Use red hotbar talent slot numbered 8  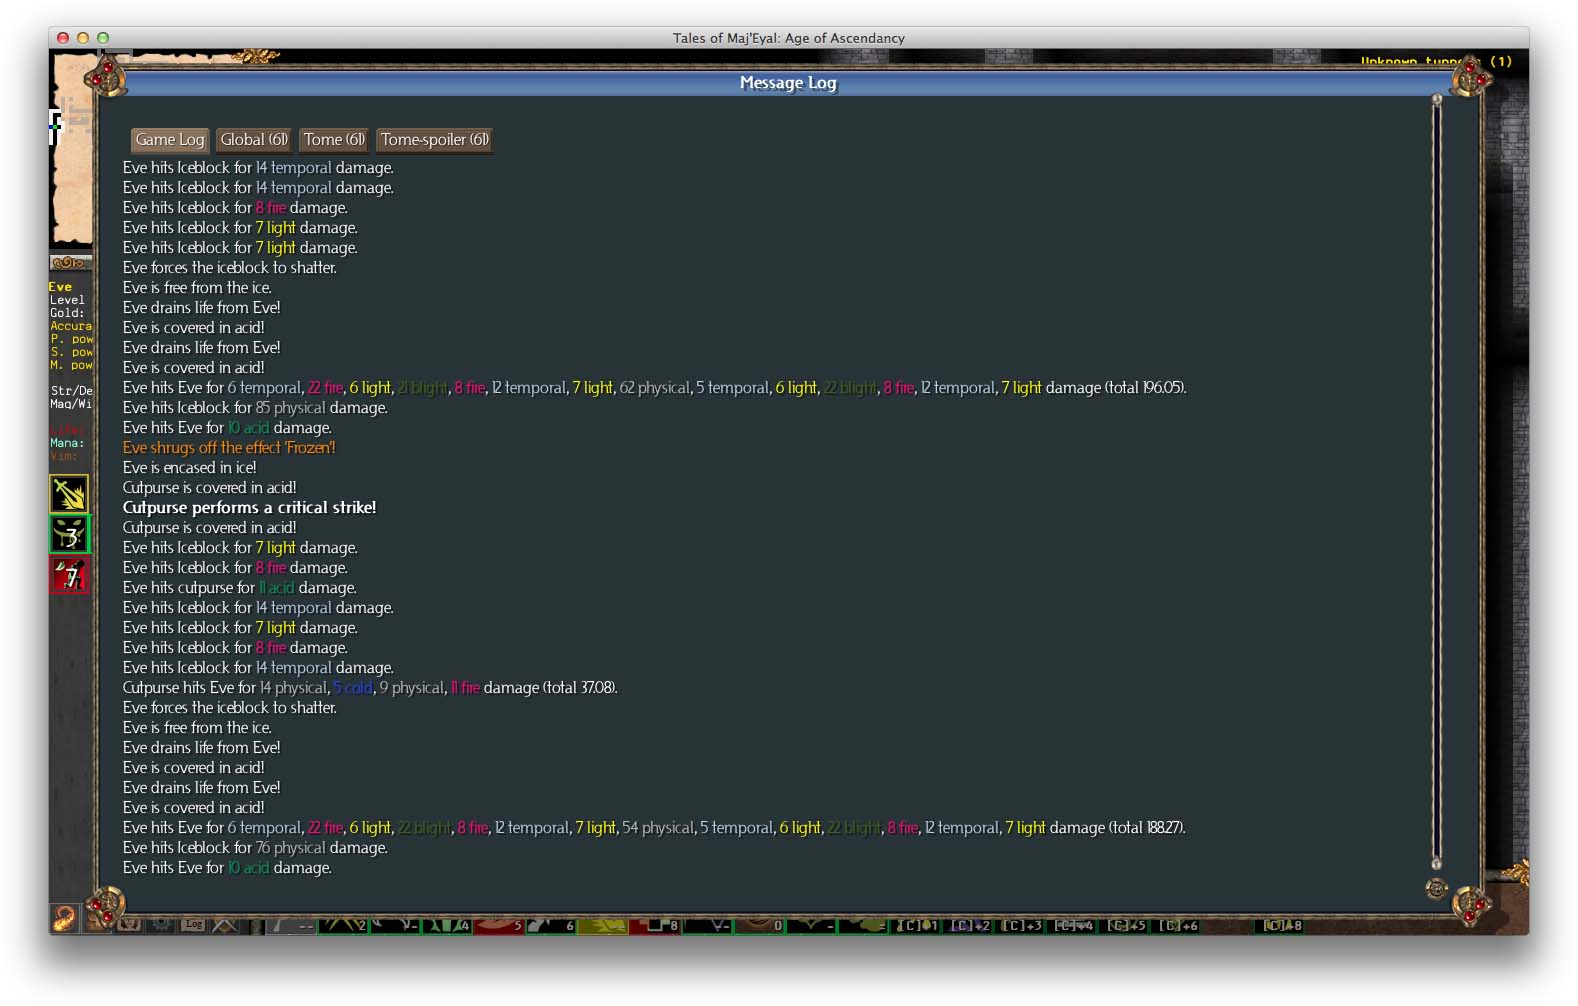pyautogui.click(x=655, y=926)
